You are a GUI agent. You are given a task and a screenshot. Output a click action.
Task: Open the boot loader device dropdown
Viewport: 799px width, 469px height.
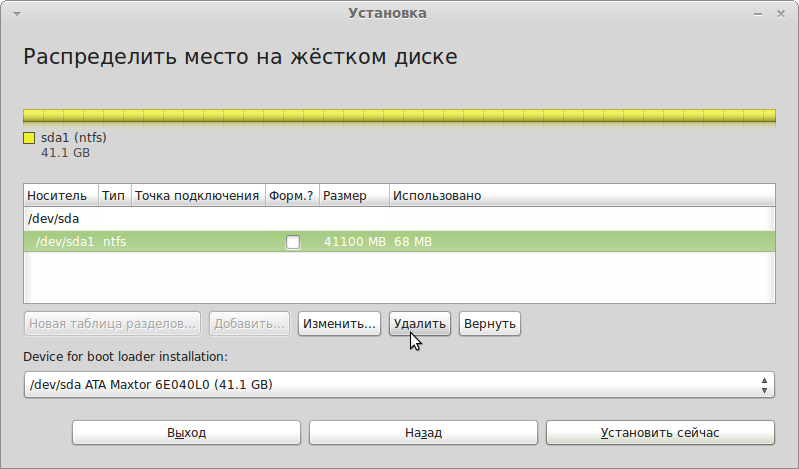pyautogui.click(x=399, y=384)
